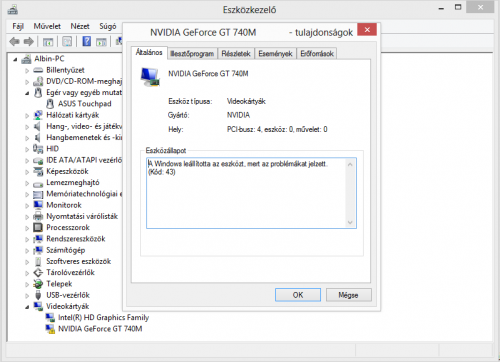The height and width of the screenshot is (362, 500).
Task: Click the Tárolóvezérlők controller icon
Action: coord(38,273)
